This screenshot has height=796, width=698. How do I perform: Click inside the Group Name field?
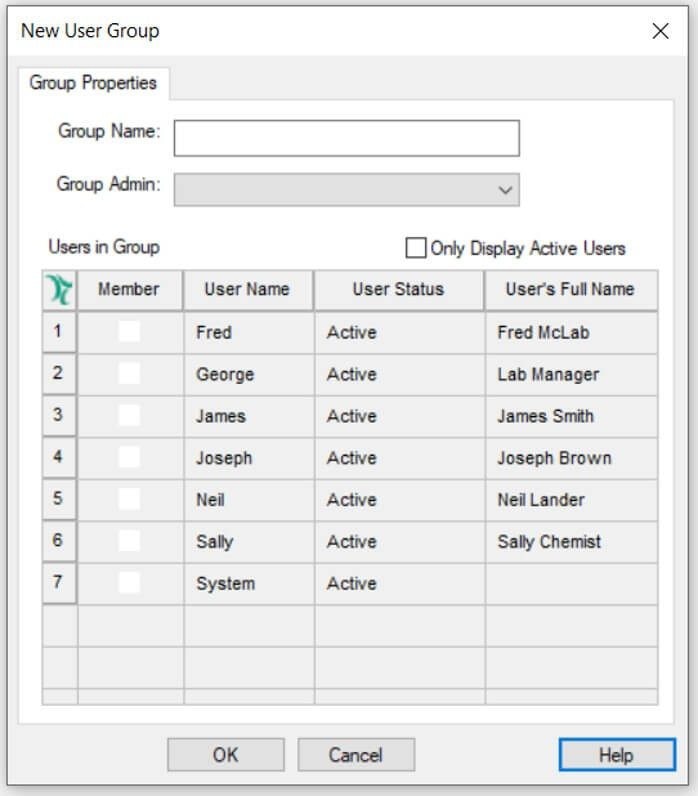pyautogui.click(x=347, y=138)
